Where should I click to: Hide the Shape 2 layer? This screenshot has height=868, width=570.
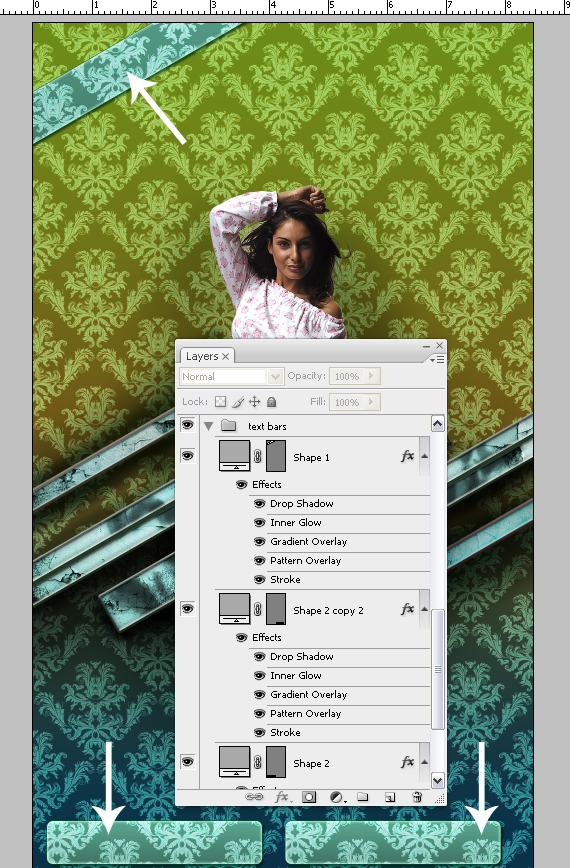188,761
